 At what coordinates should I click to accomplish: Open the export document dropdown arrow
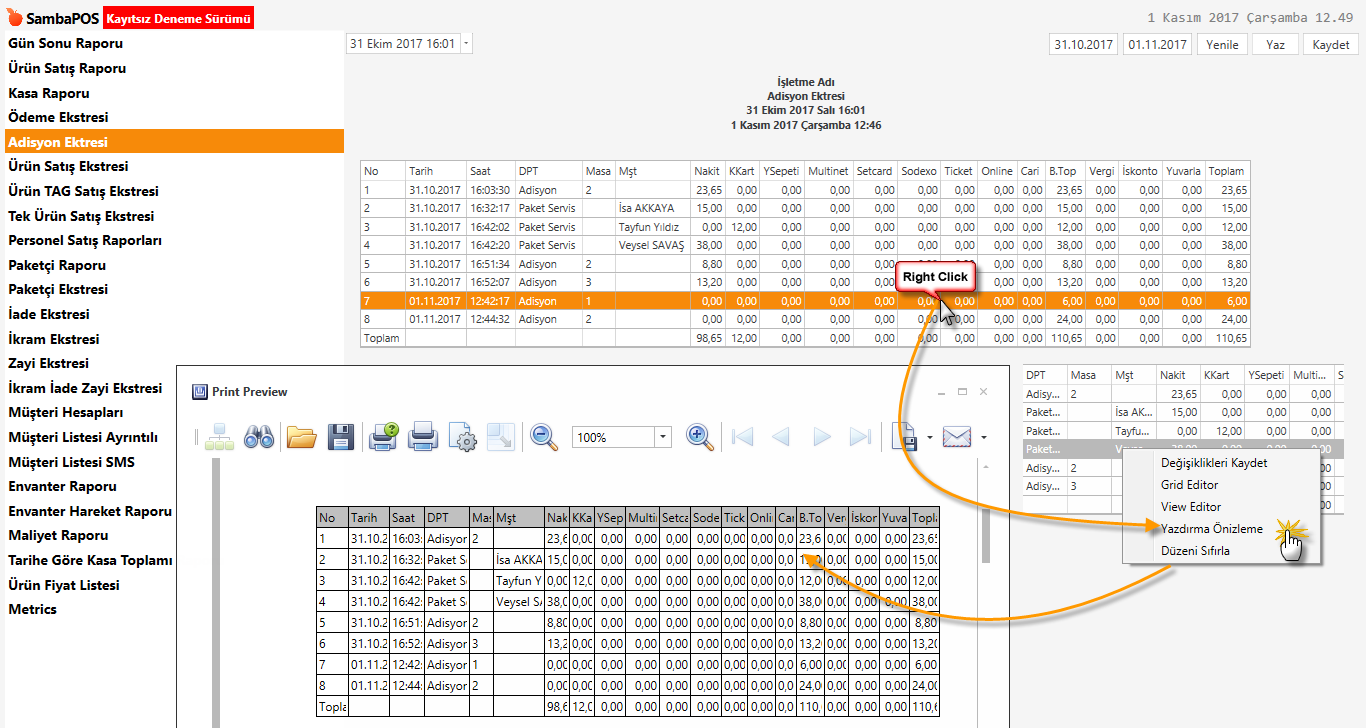click(930, 437)
